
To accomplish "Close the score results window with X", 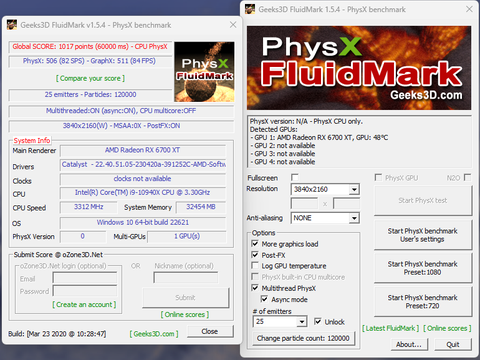I will [x=233, y=25].
